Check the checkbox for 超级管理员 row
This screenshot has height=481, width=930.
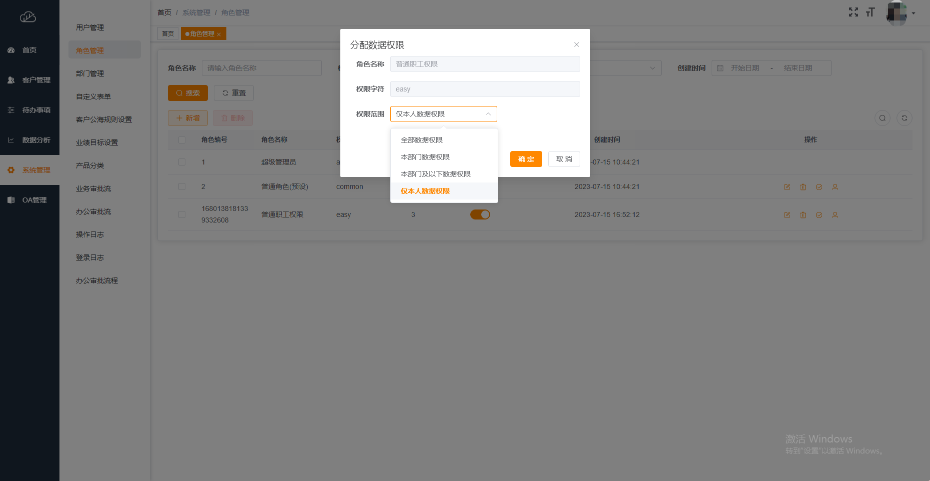[x=181, y=162]
